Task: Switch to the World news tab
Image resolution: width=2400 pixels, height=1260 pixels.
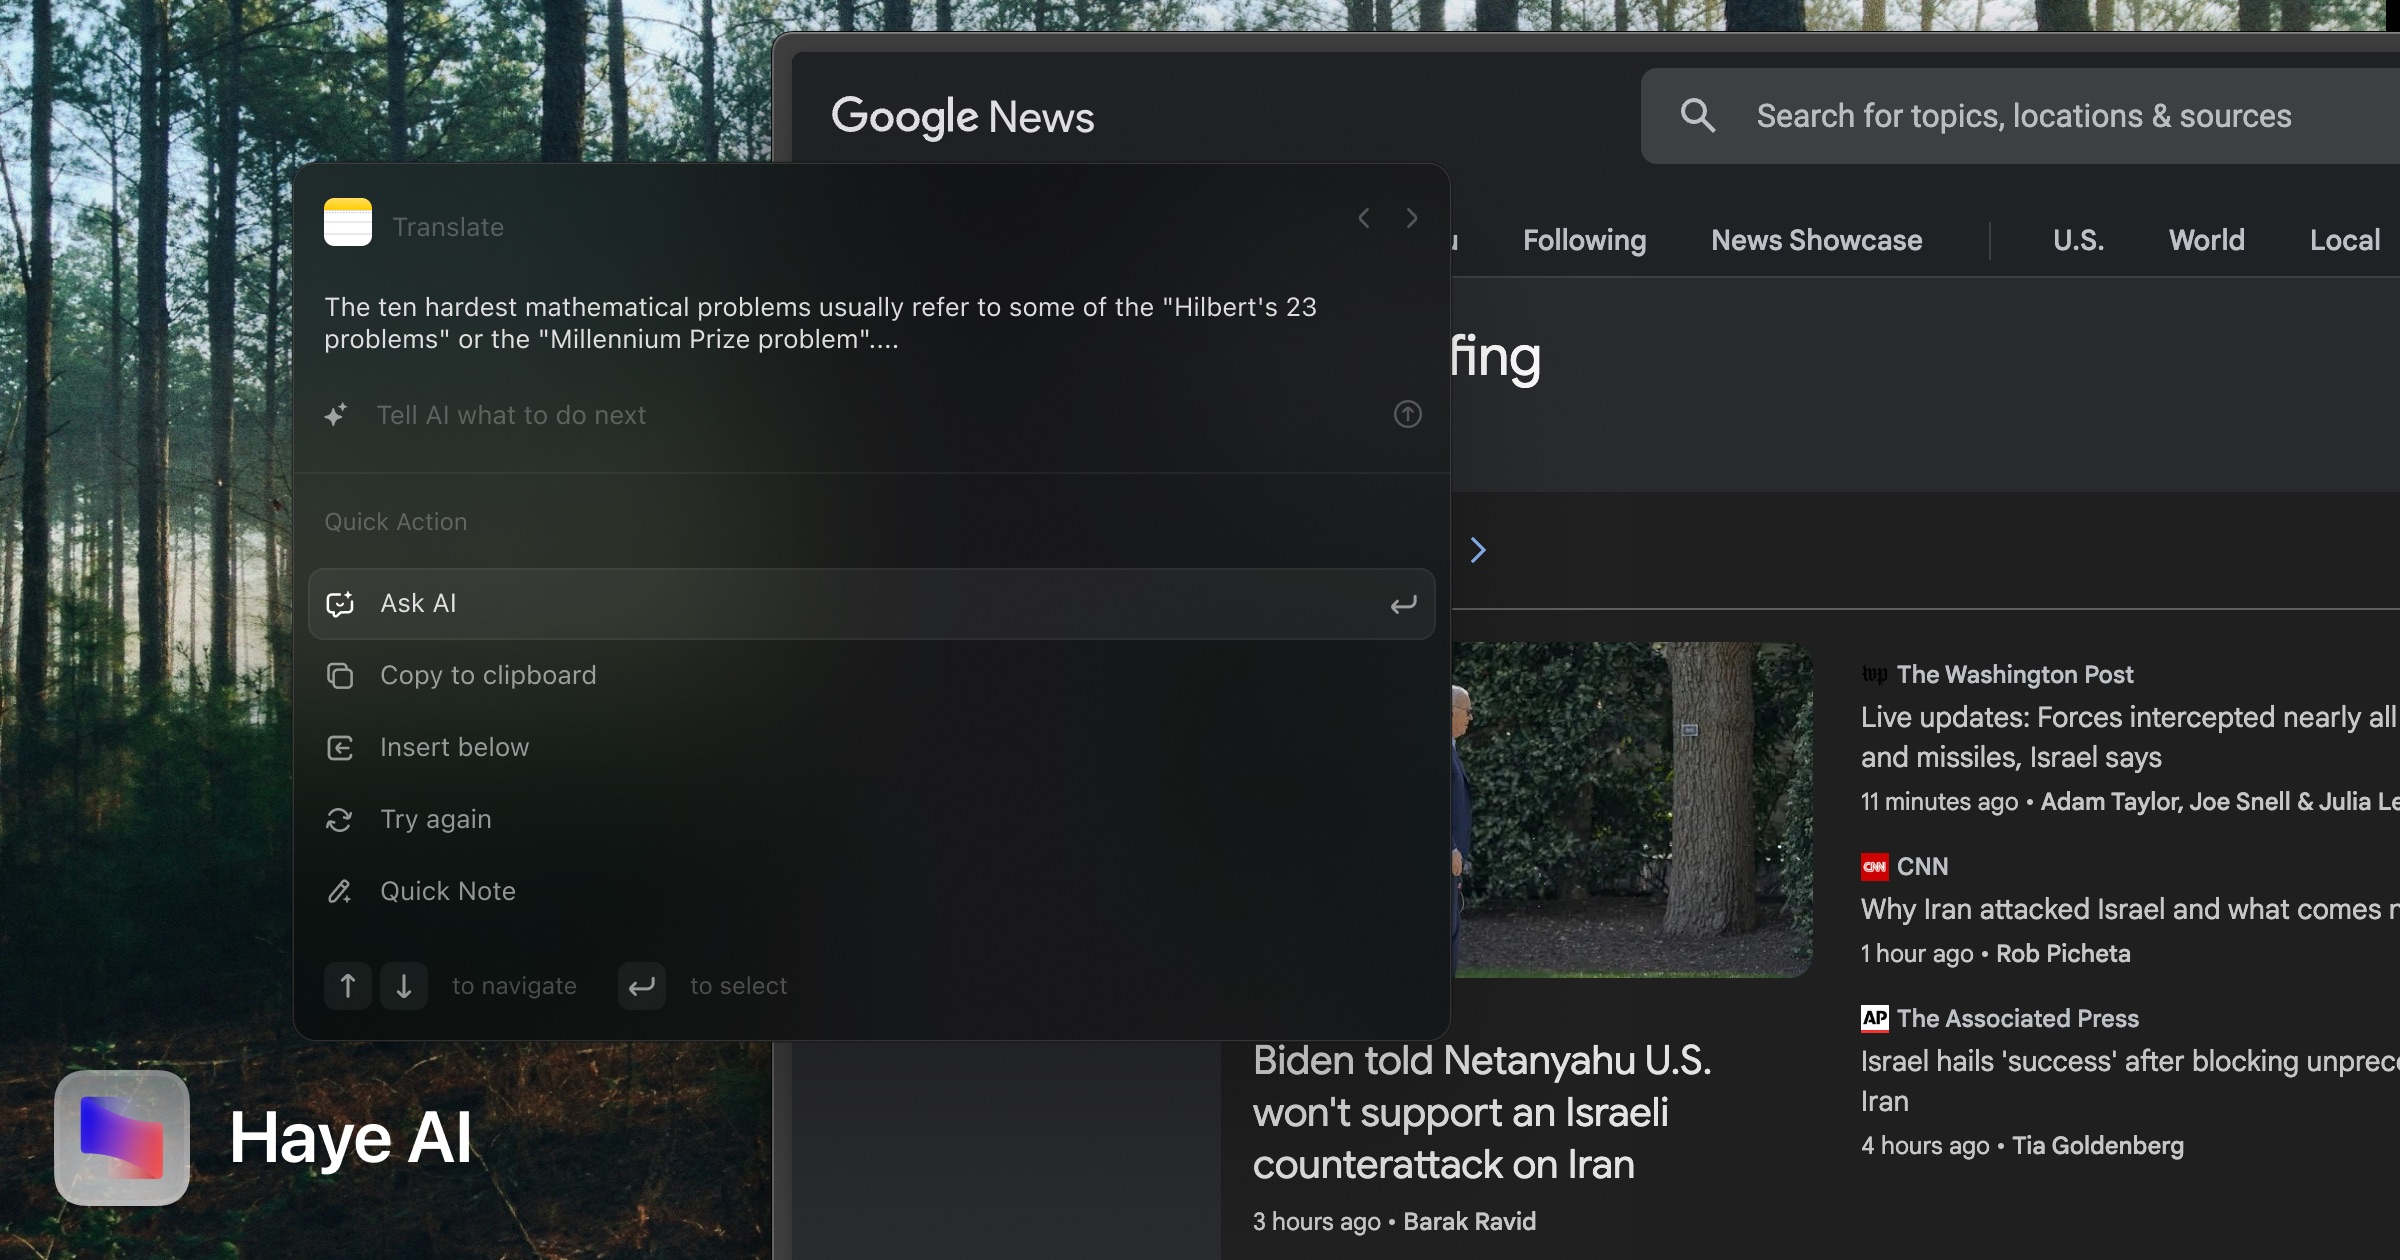Action: (2206, 240)
